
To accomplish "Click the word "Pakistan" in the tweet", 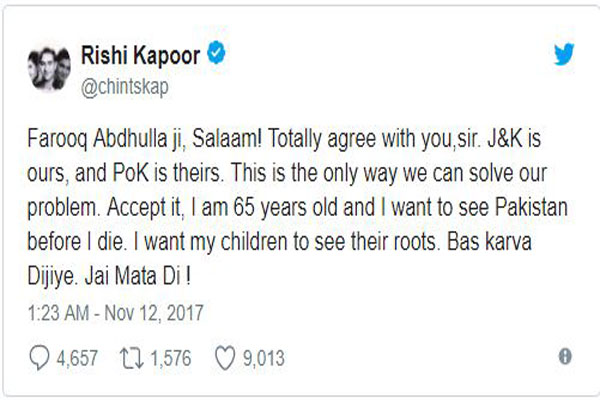I will pos(531,208).
